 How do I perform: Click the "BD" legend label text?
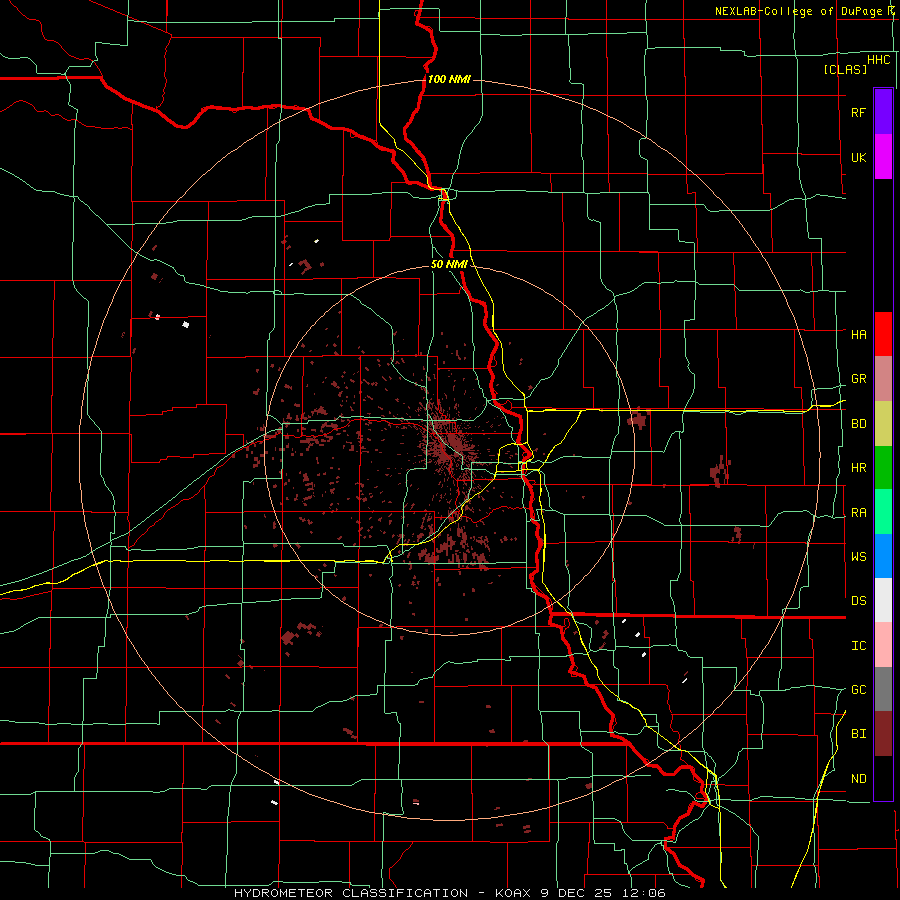point(858,424)
